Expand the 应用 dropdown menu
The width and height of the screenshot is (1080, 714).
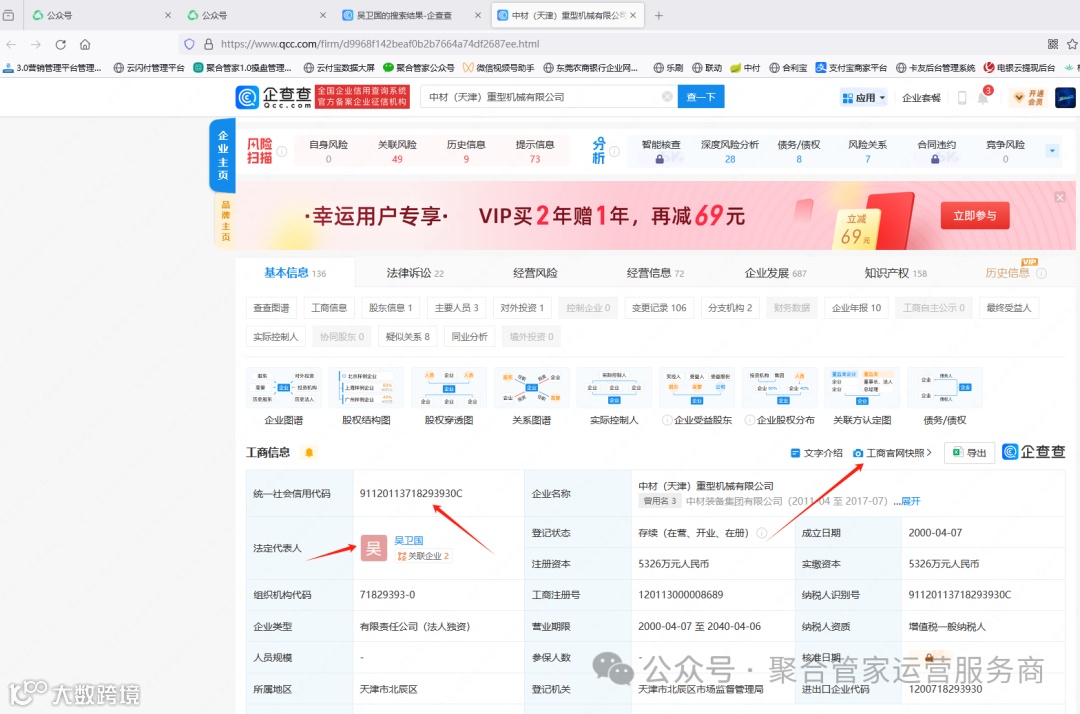(863, 98)
